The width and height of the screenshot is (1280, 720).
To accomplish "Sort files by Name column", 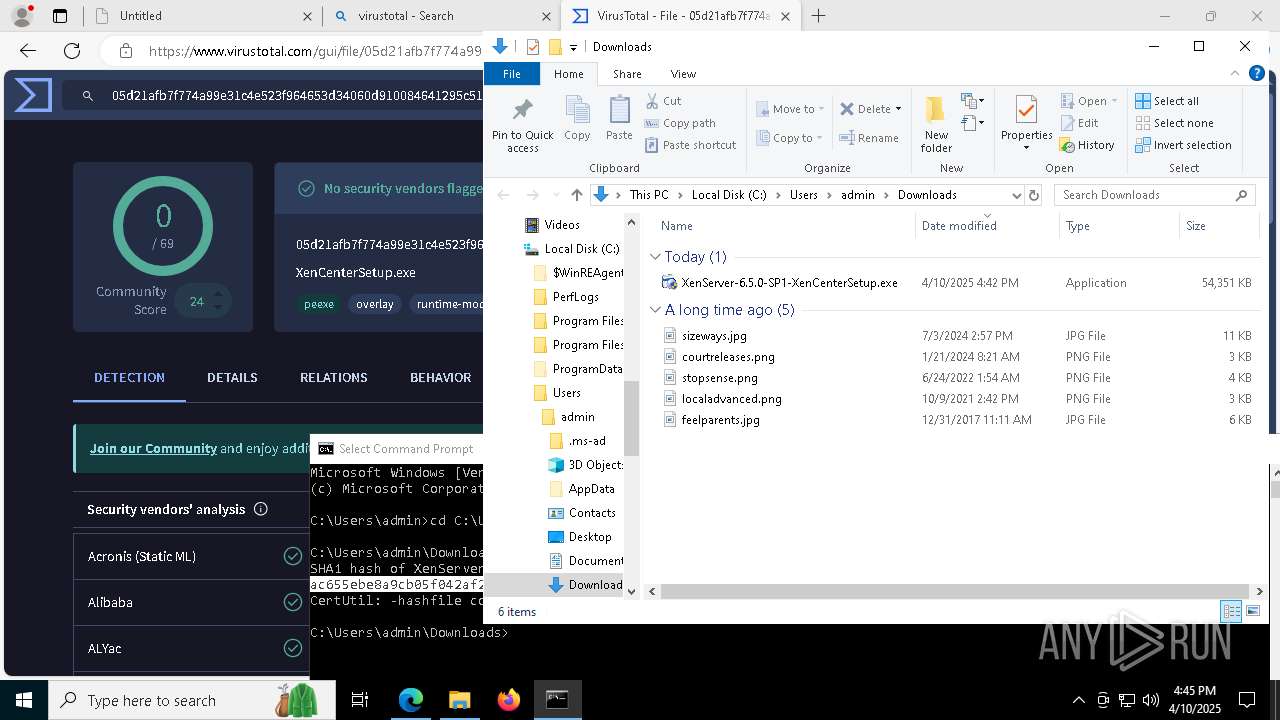I will click(x=676, y=226).
